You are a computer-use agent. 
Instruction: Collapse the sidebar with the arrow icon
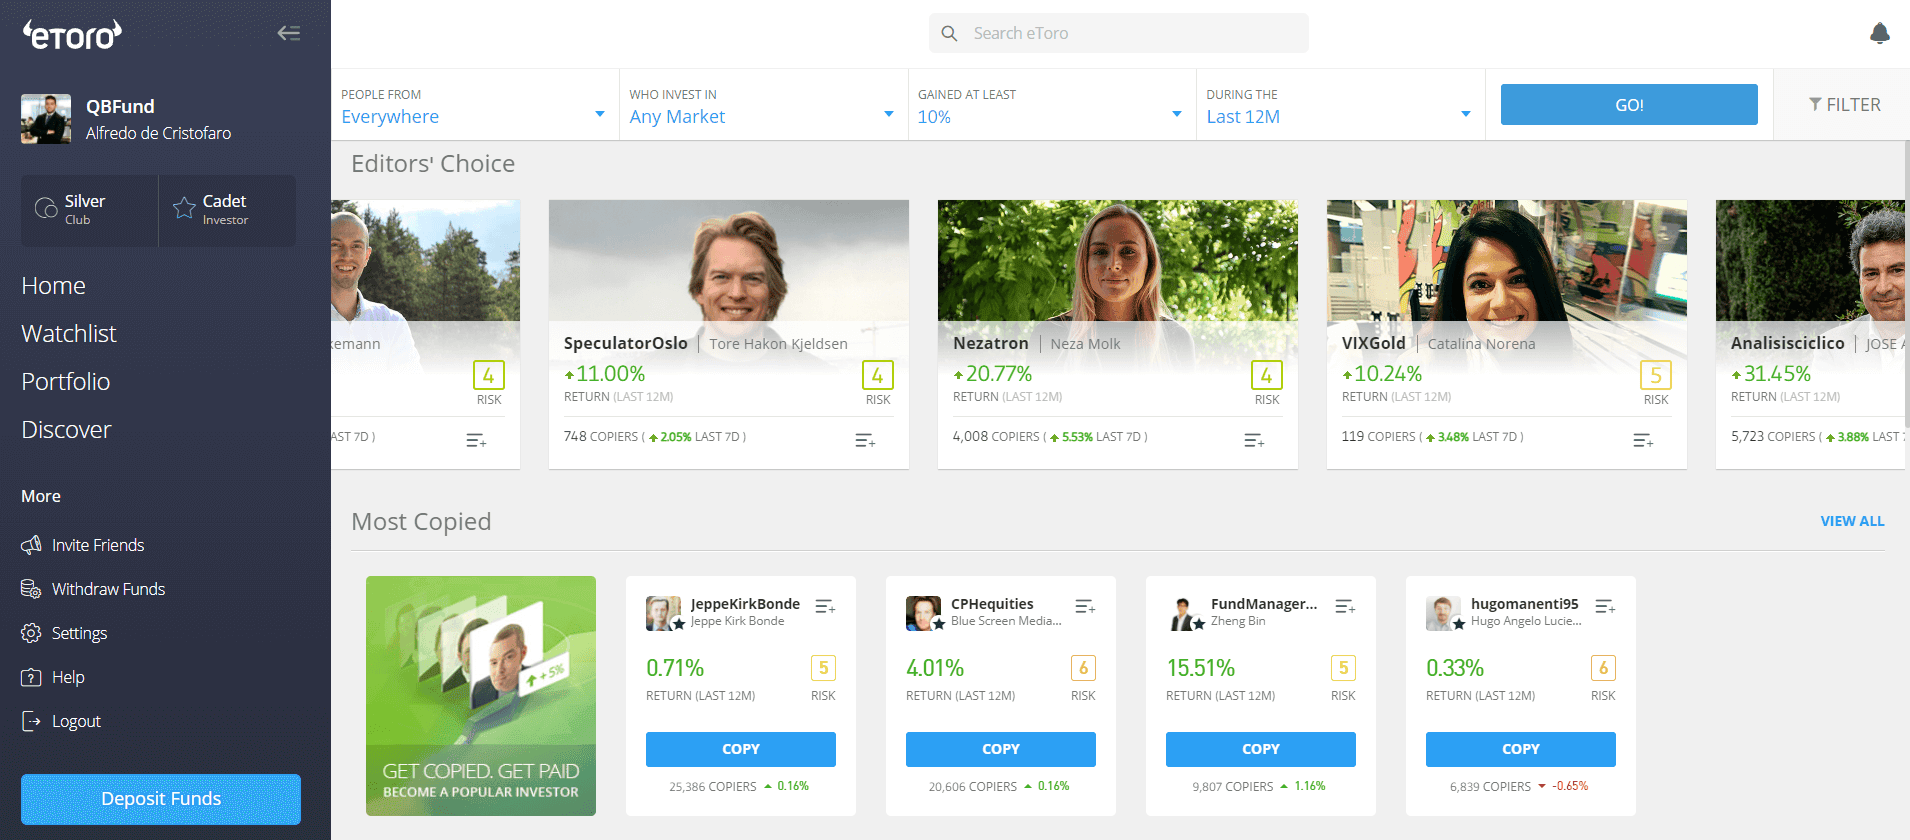coord(289,33)
